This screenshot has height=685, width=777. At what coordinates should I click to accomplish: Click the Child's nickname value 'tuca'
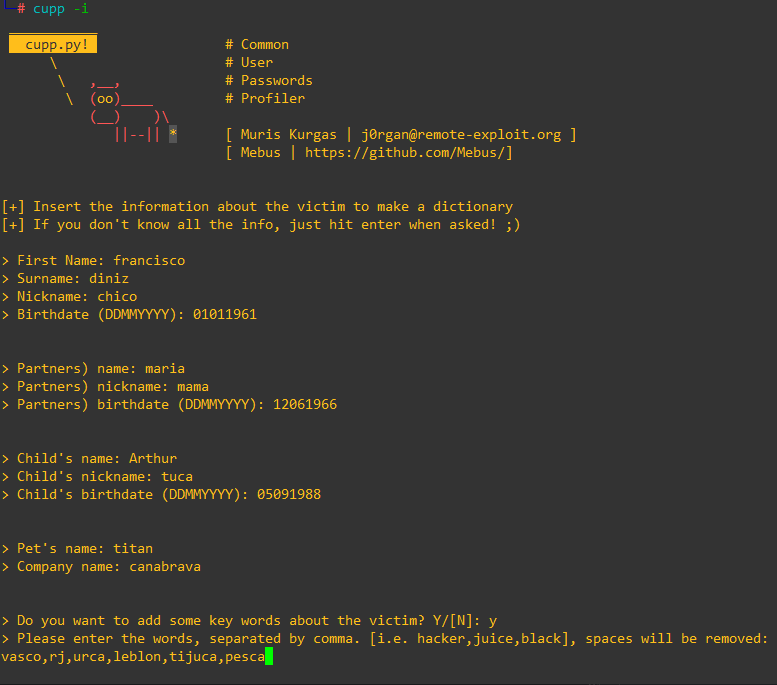click(177, 476)
